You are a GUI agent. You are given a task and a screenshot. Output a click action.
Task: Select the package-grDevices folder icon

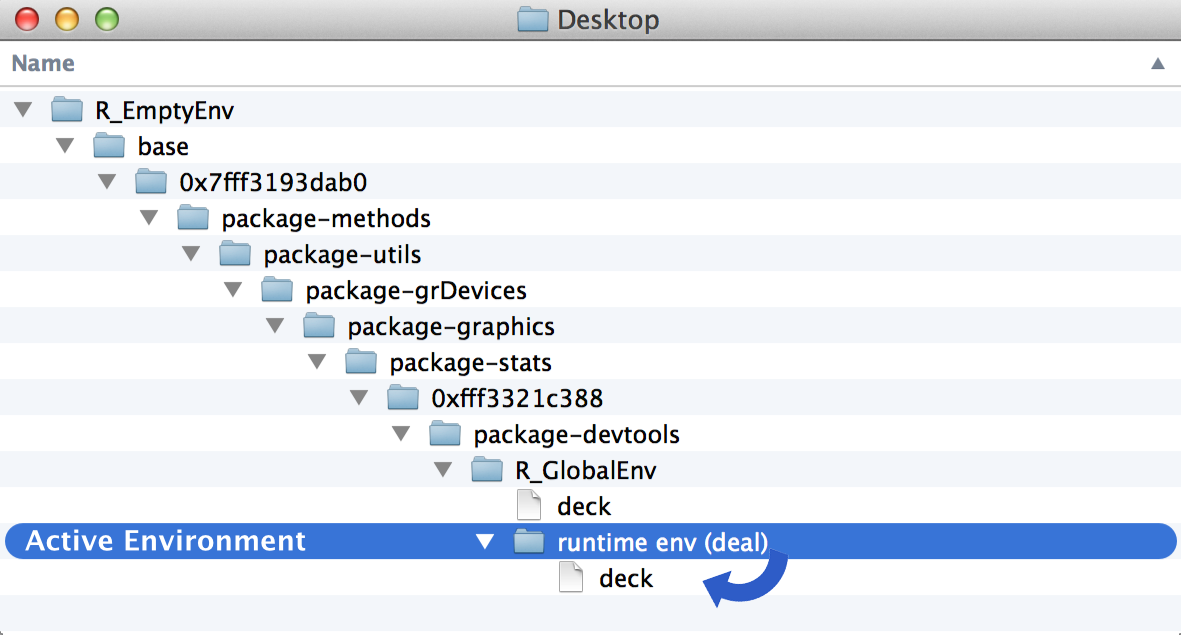tap(277, 290)
